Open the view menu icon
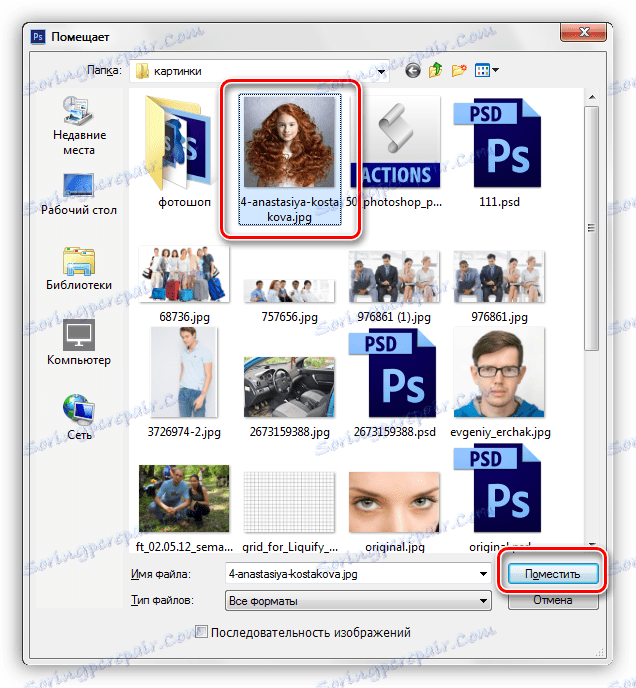Screen dimensions: 636x688 click(482, 70)
